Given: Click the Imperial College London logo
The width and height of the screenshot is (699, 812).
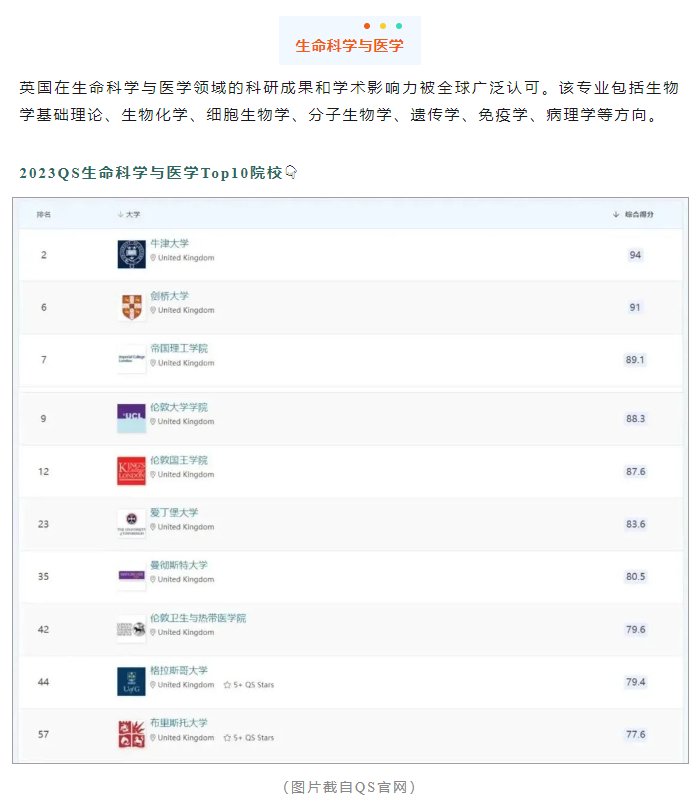Looking at the screenshot, I should (132, 358).
